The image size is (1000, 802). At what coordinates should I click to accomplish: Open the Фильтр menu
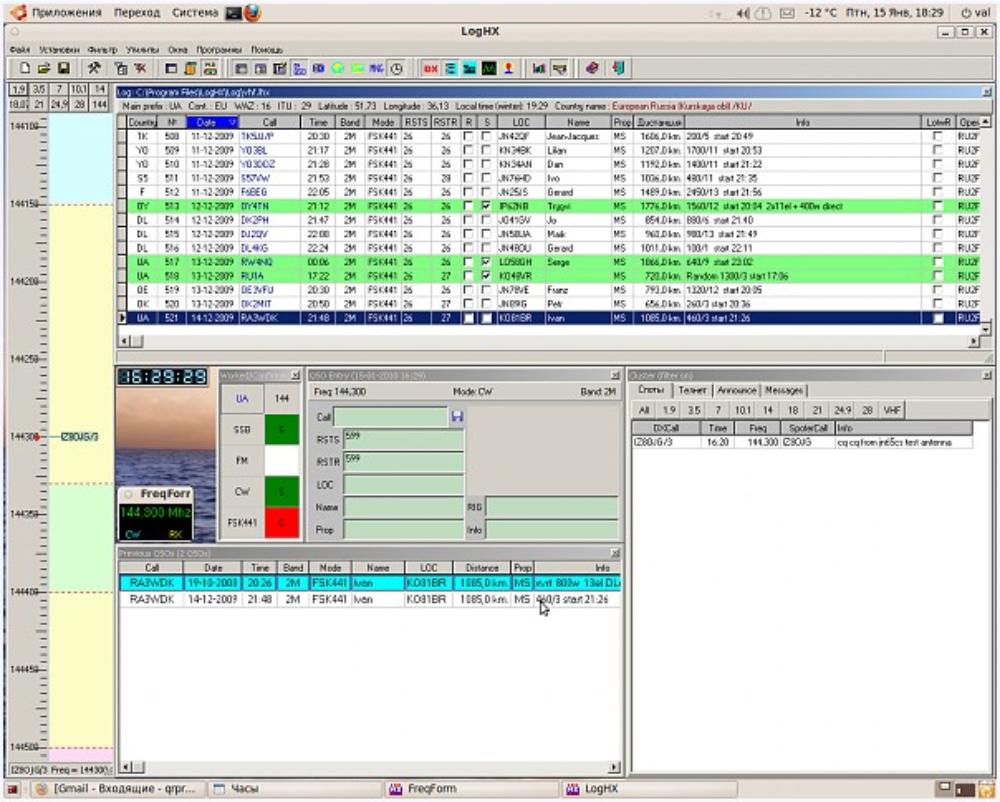tap(101, 49)
